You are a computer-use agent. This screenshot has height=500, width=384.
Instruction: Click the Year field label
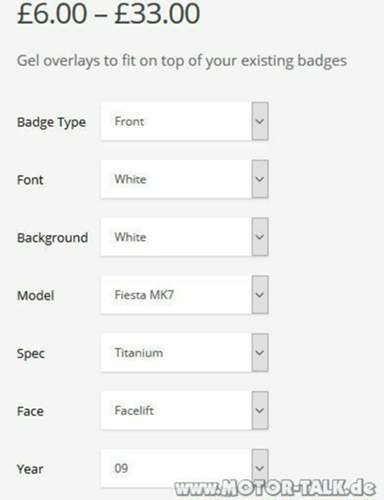(x=30, y=469)
